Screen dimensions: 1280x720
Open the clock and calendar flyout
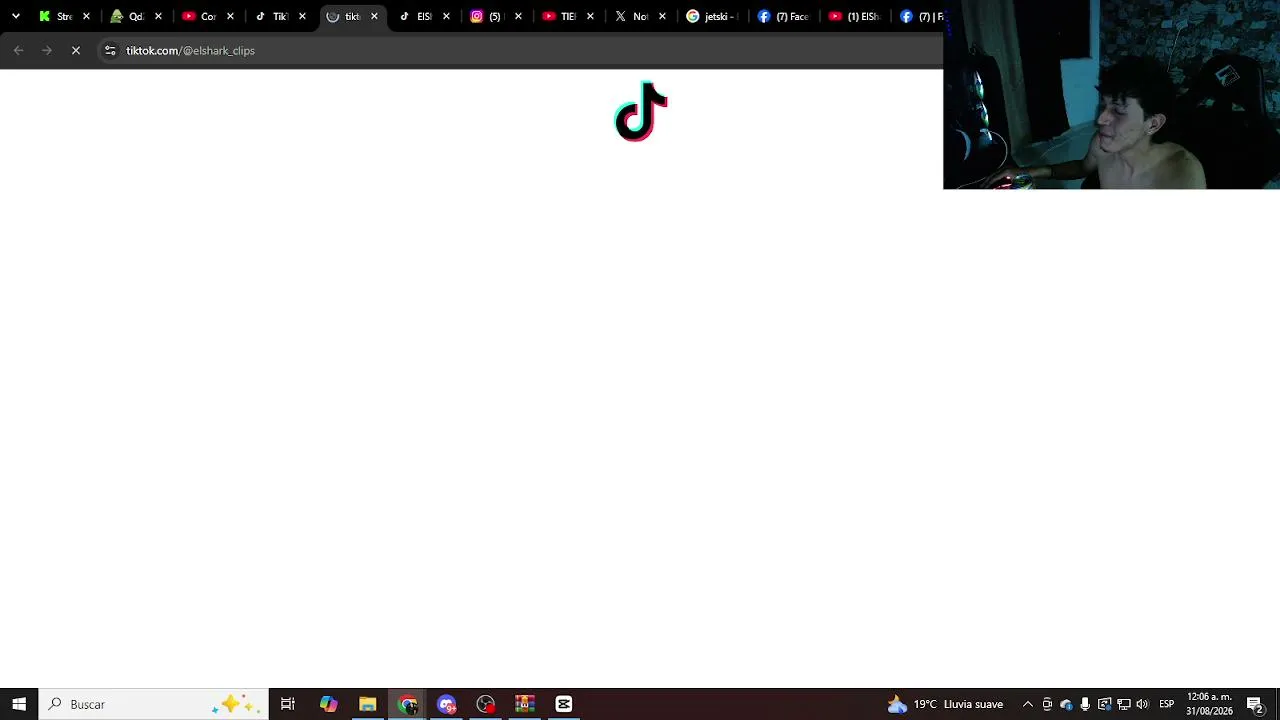(x=1209, y=704)
